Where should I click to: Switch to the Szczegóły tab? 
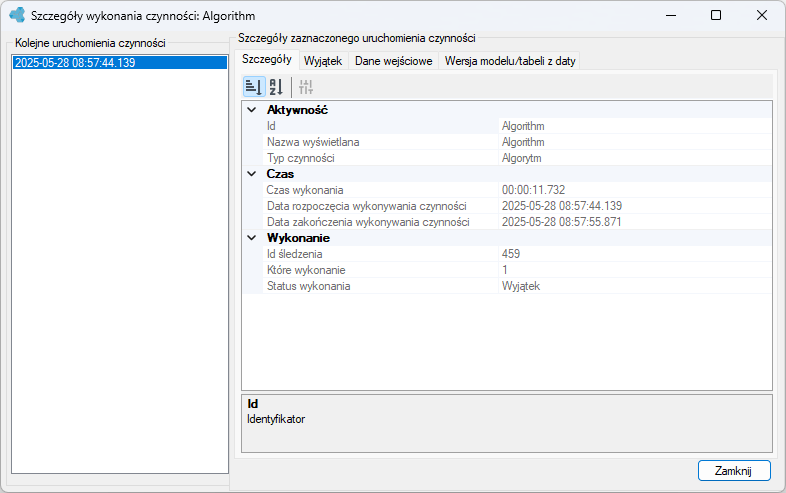[267, 60]
